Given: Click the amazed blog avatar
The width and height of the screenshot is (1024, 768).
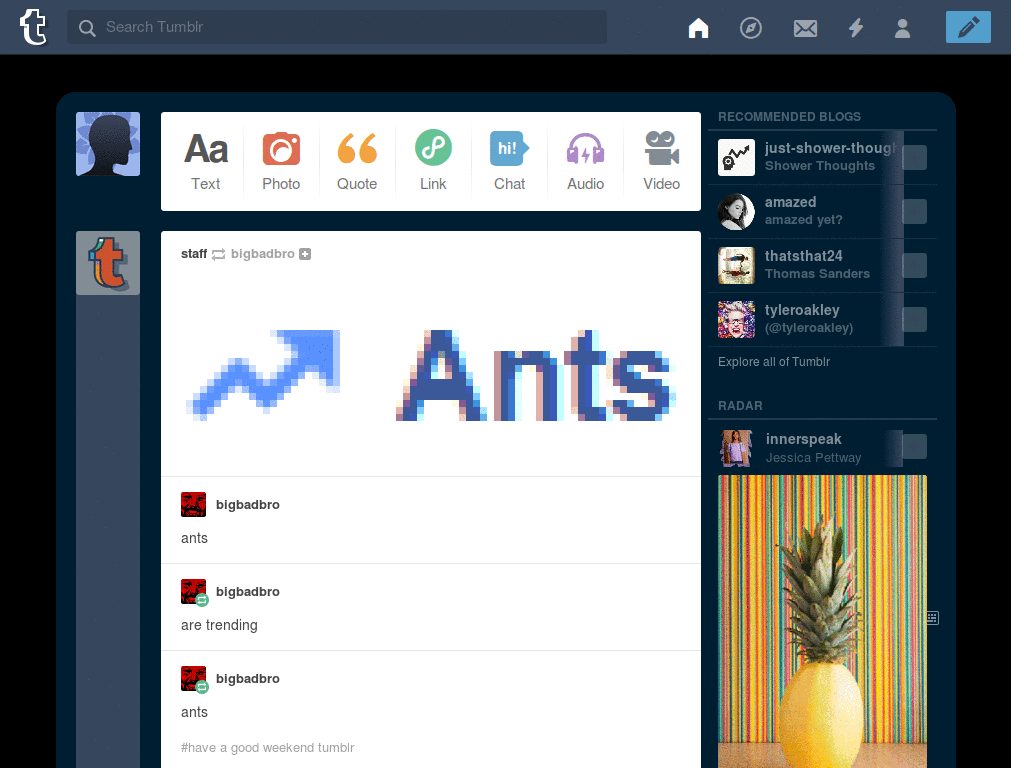Looking at the screenshot, I should point(736,212).
